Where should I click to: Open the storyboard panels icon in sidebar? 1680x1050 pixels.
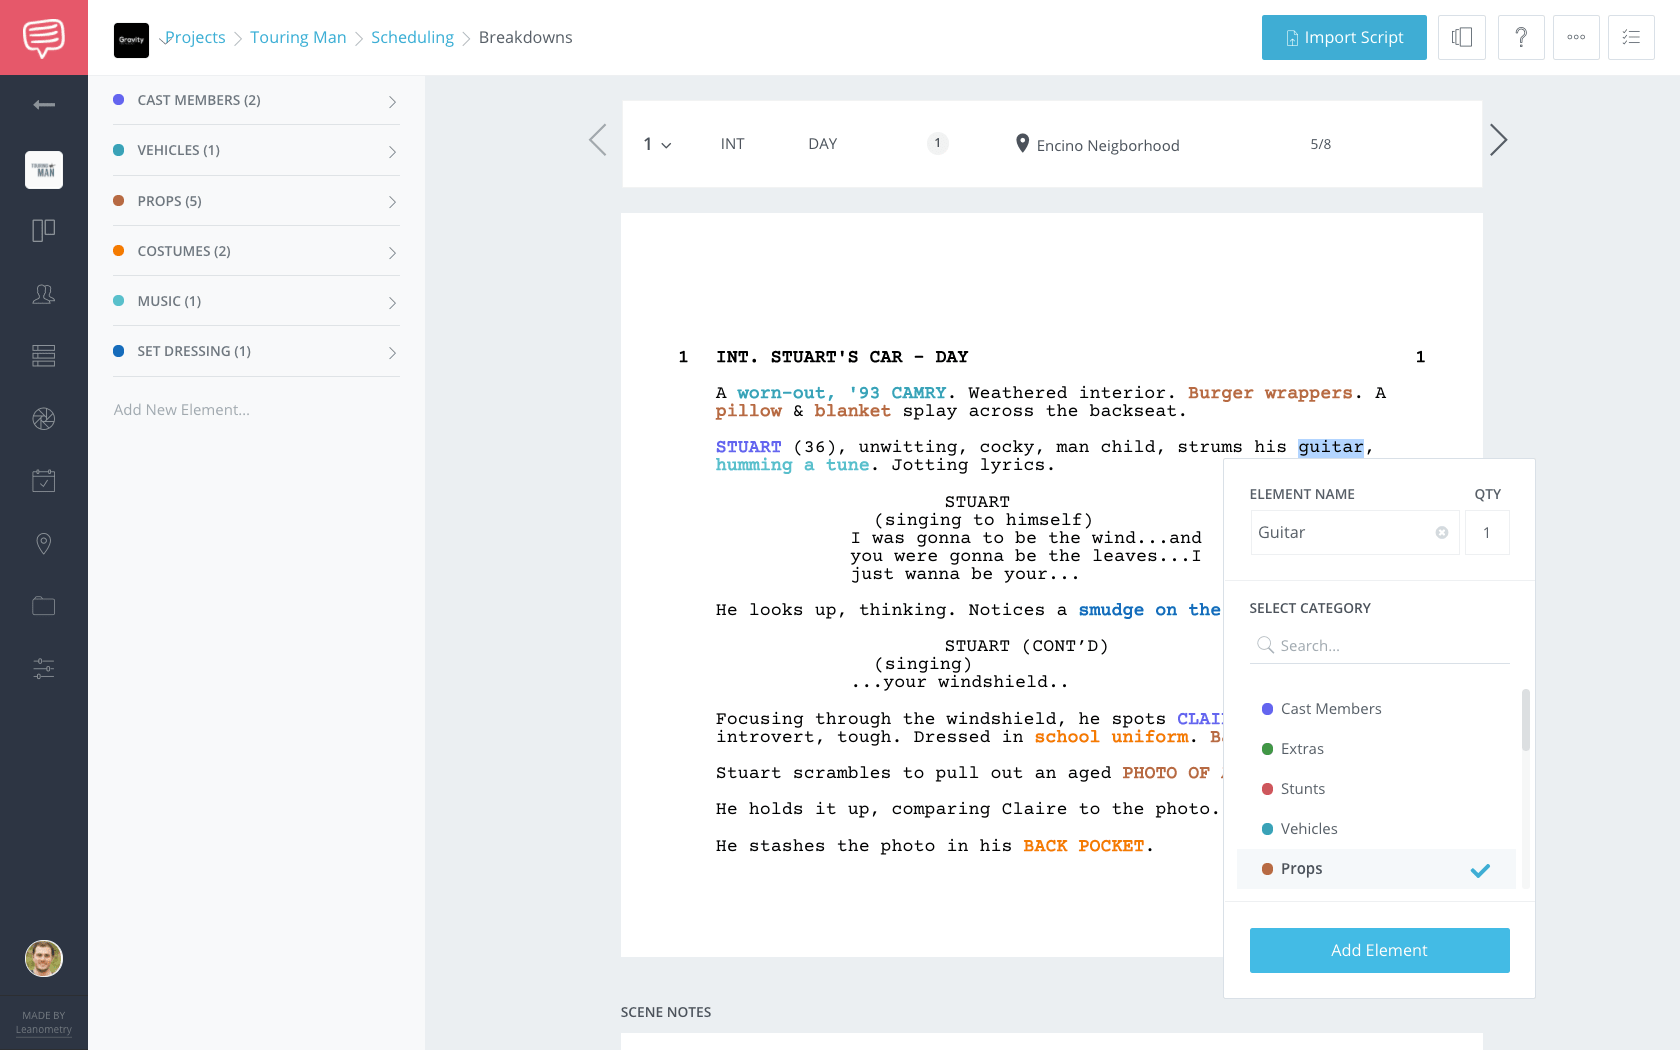click(x=44, y=231)
